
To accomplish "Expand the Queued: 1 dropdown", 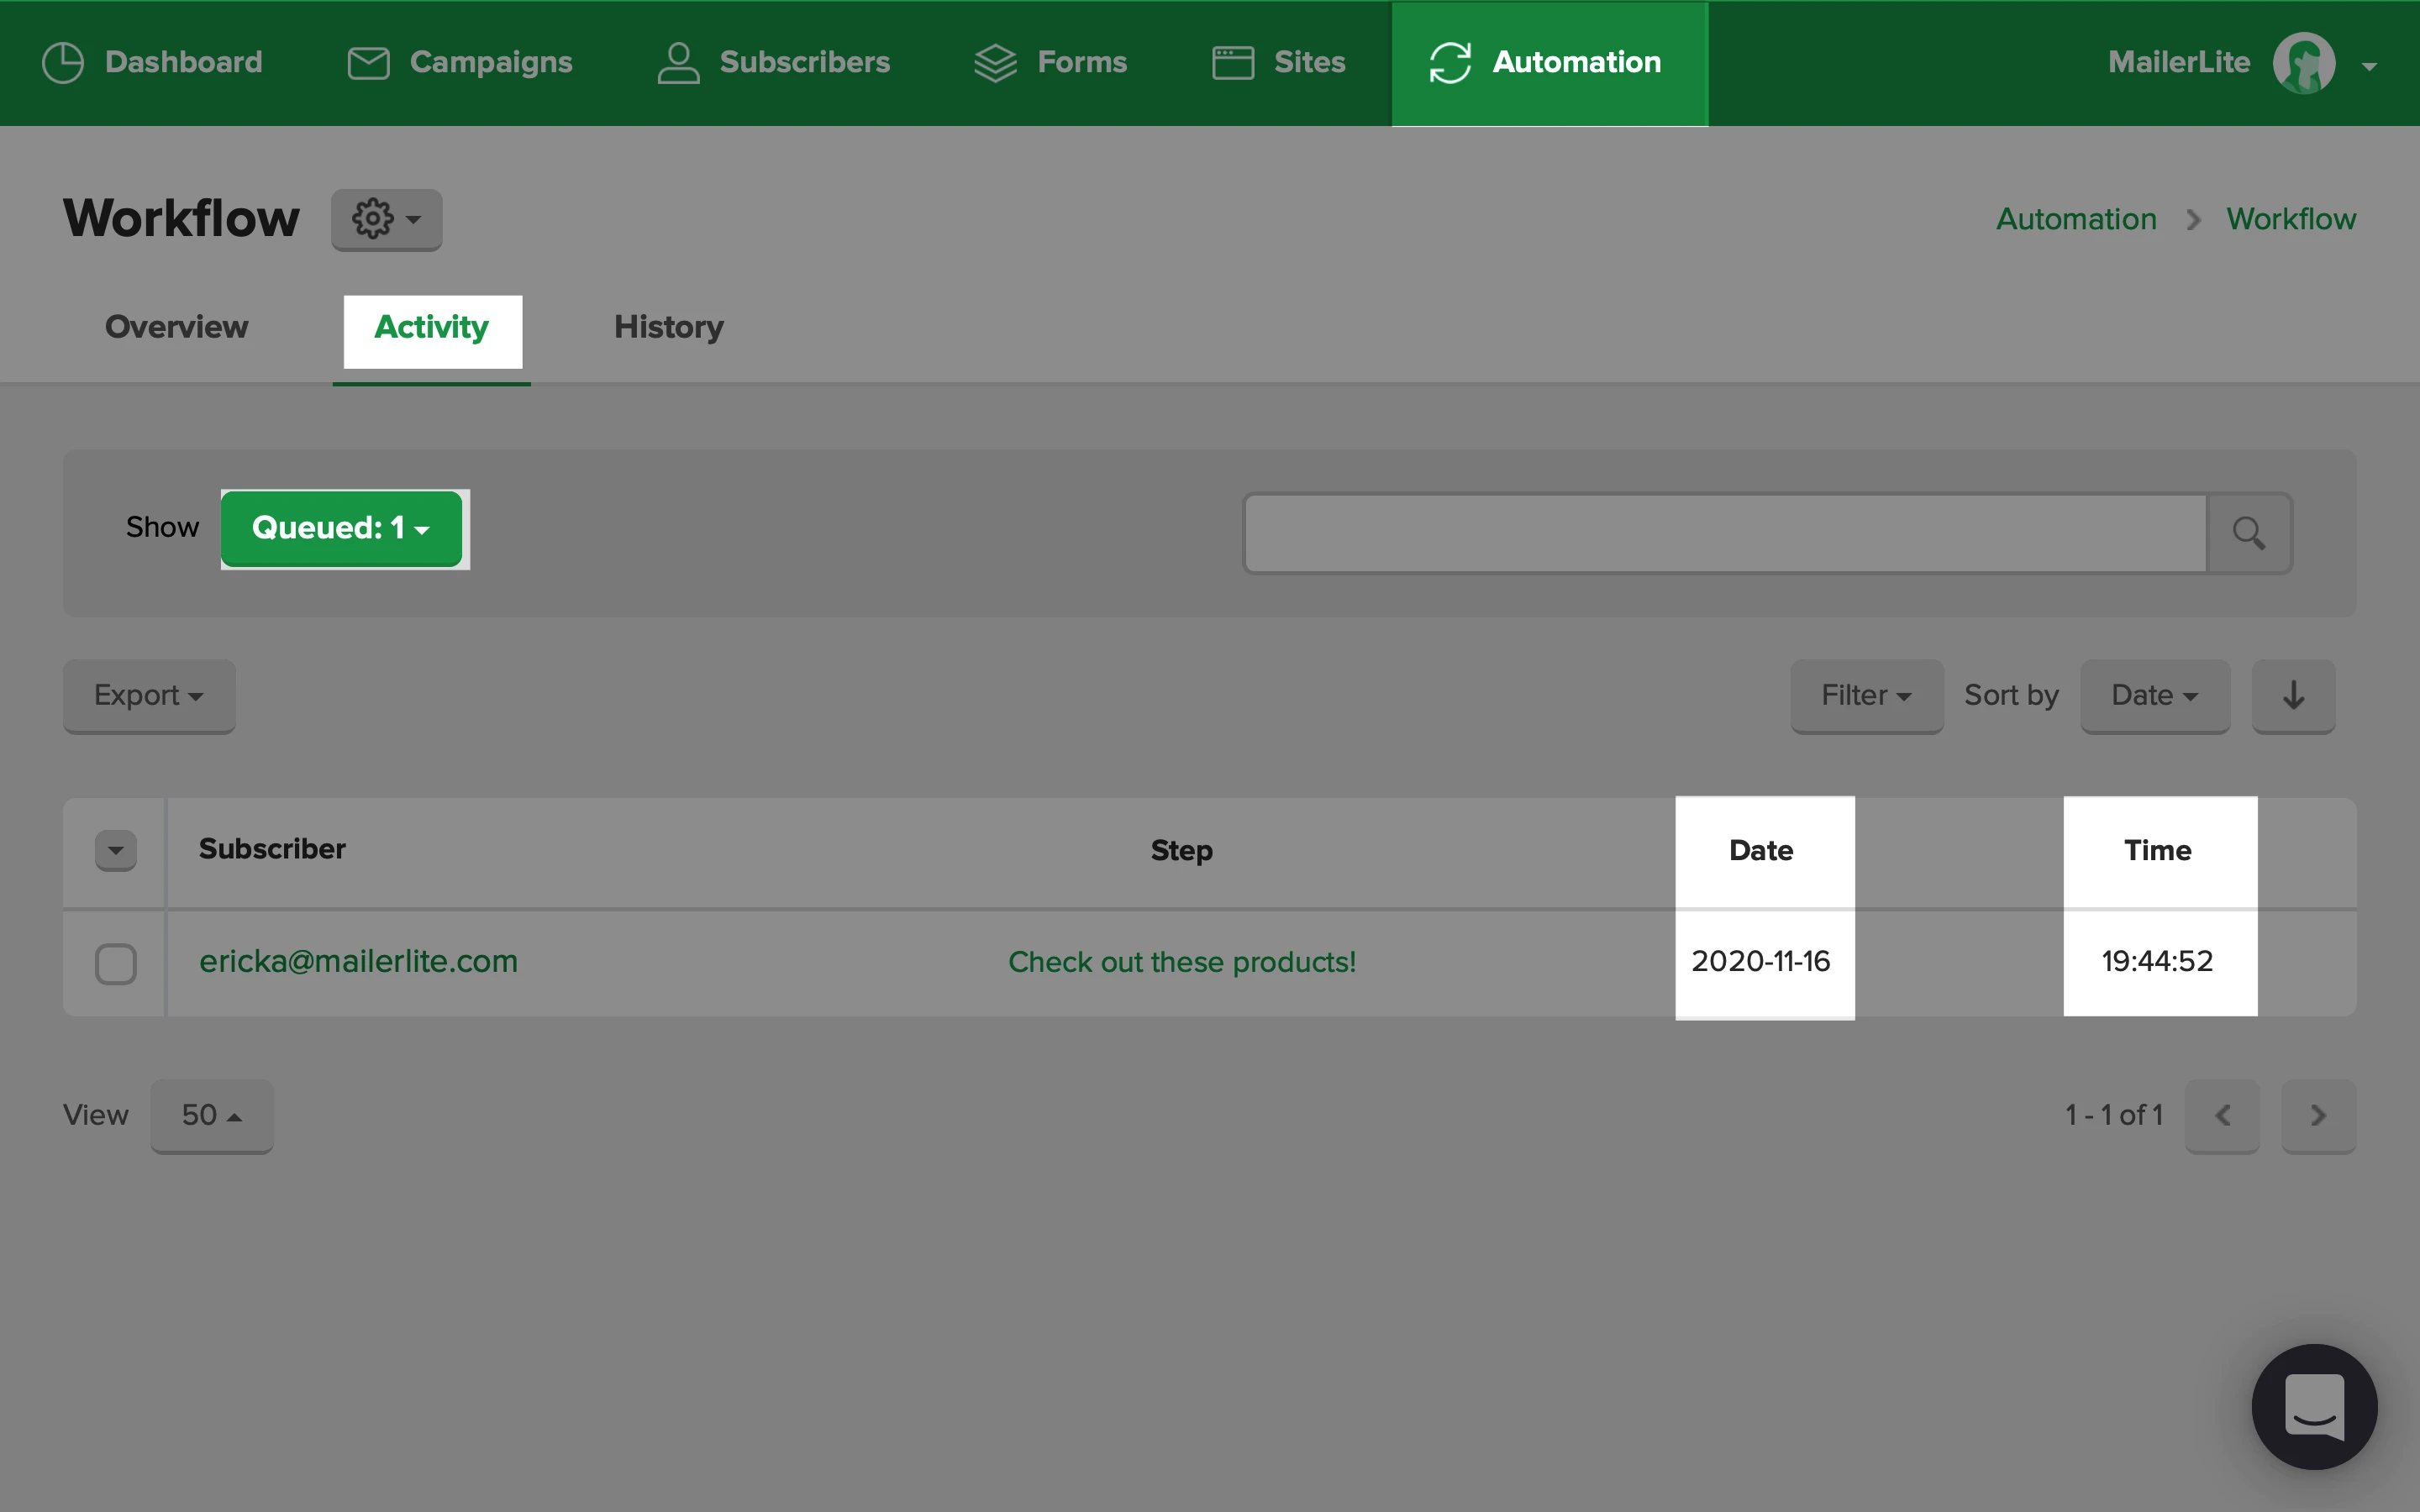I will (x=341, y=528).
